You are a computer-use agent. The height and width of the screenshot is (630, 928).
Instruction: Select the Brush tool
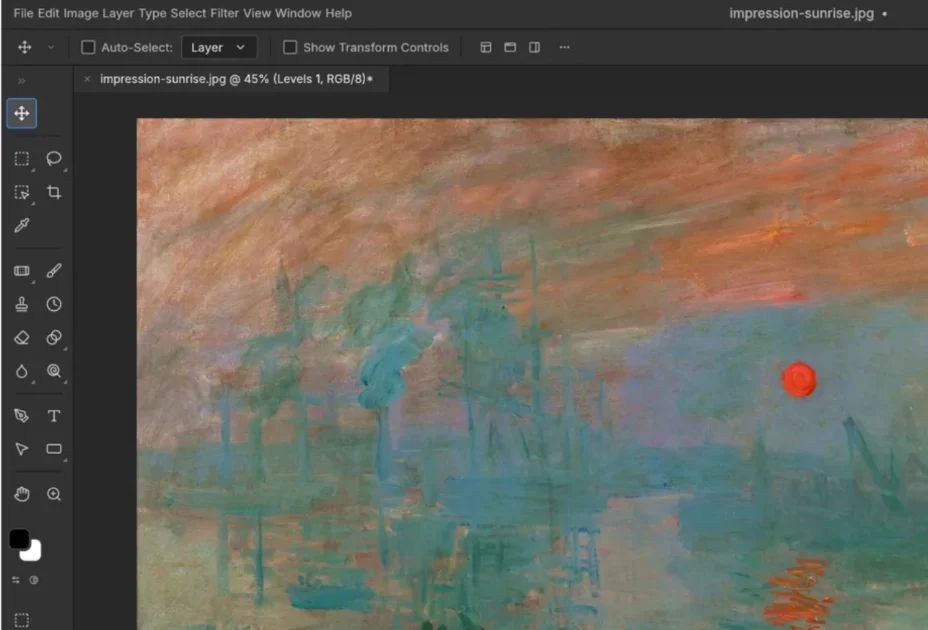click(54, 271)
